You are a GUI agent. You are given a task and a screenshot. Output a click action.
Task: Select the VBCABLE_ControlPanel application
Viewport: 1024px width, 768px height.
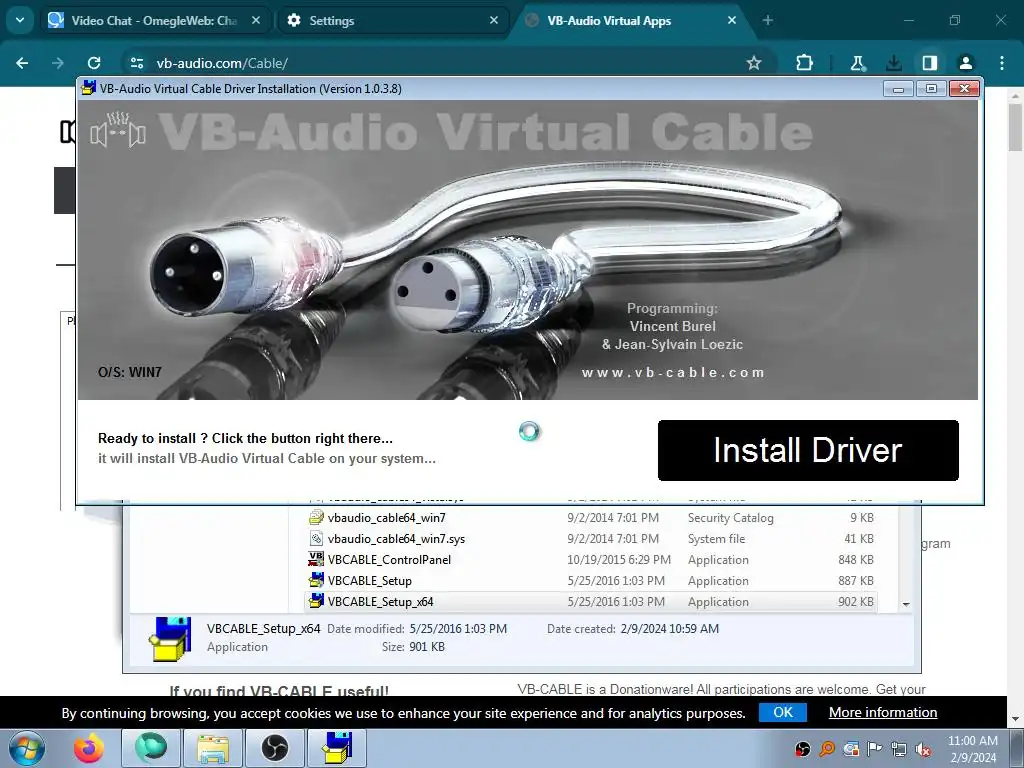point(591,560)
